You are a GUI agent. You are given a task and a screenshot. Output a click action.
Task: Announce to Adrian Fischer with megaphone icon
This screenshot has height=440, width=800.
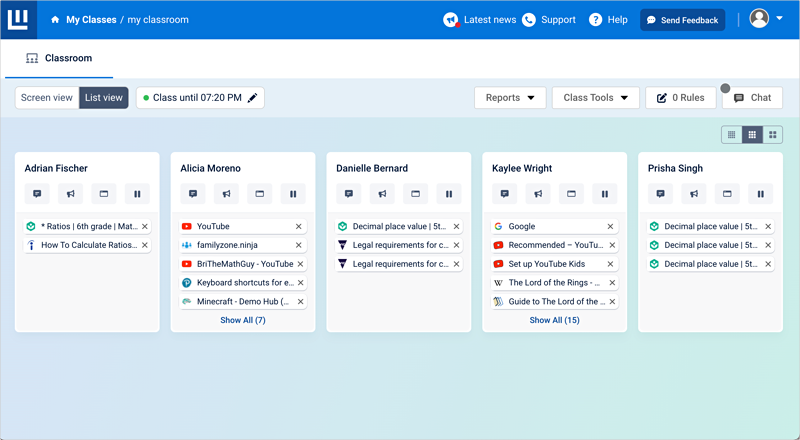(x=70, y=194)
